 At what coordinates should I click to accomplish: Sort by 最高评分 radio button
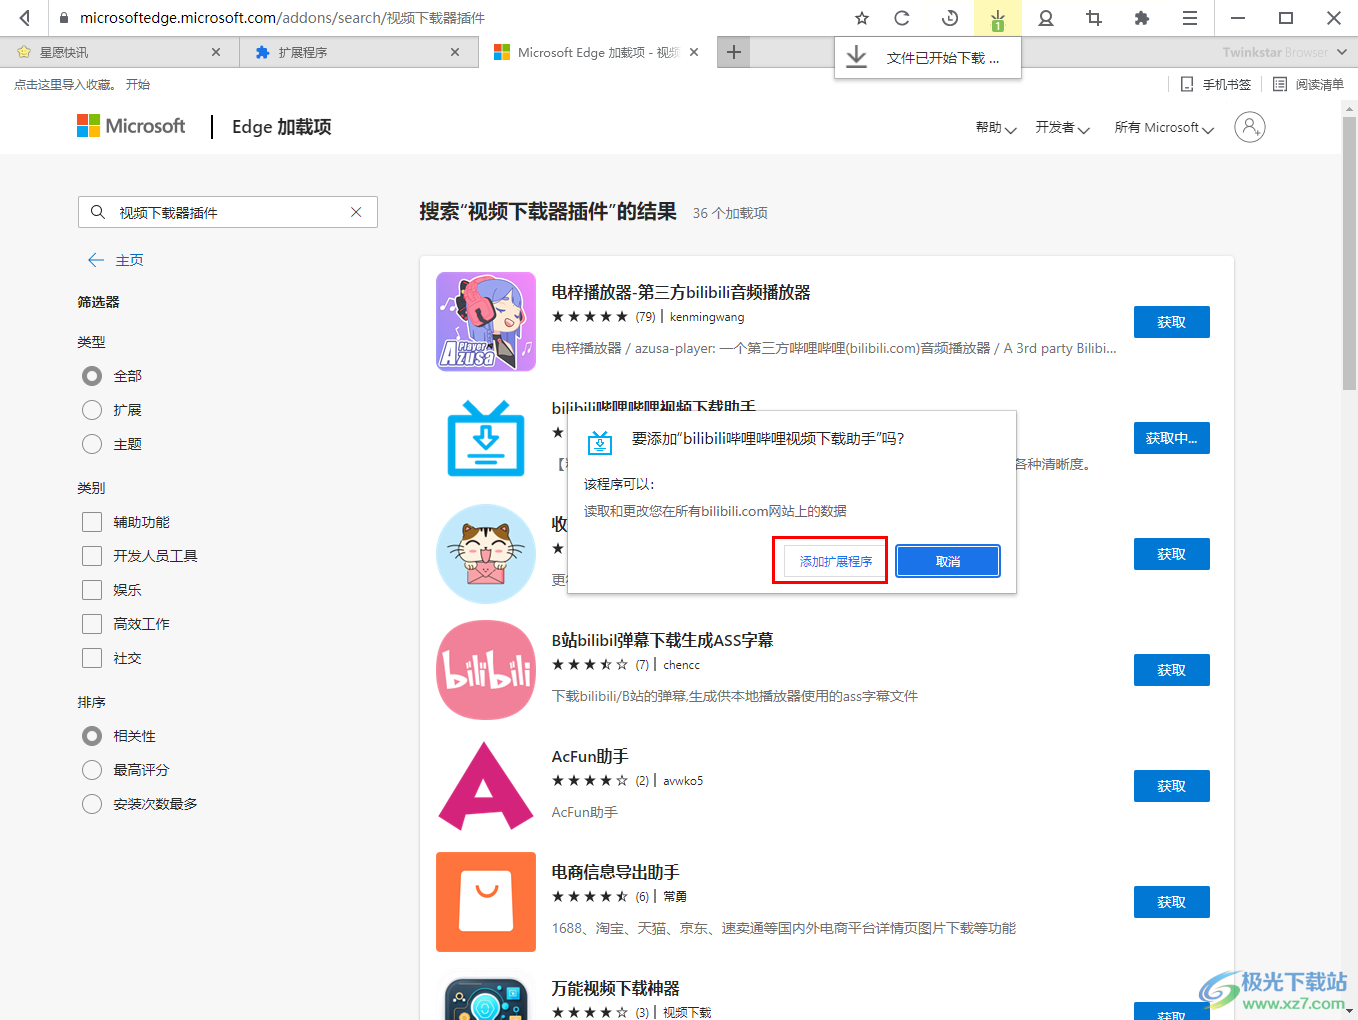click(x=92, y=770)
